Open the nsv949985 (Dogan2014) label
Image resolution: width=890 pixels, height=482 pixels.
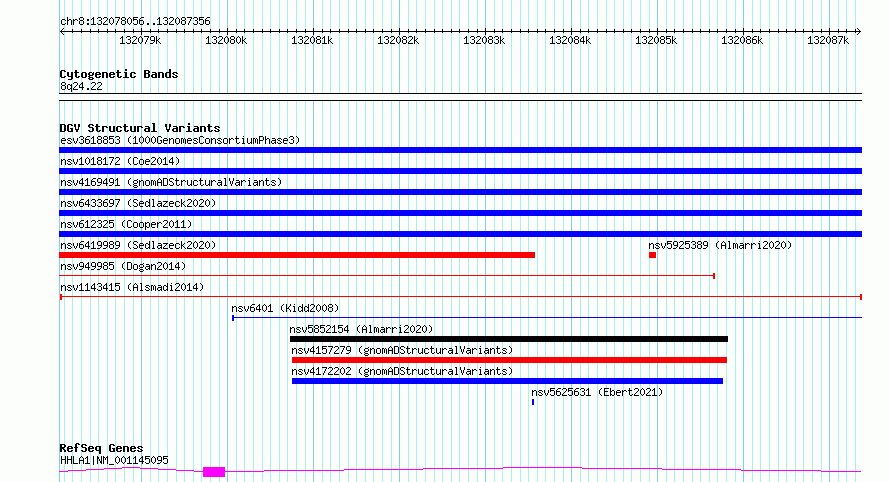(x=123, y=266)
